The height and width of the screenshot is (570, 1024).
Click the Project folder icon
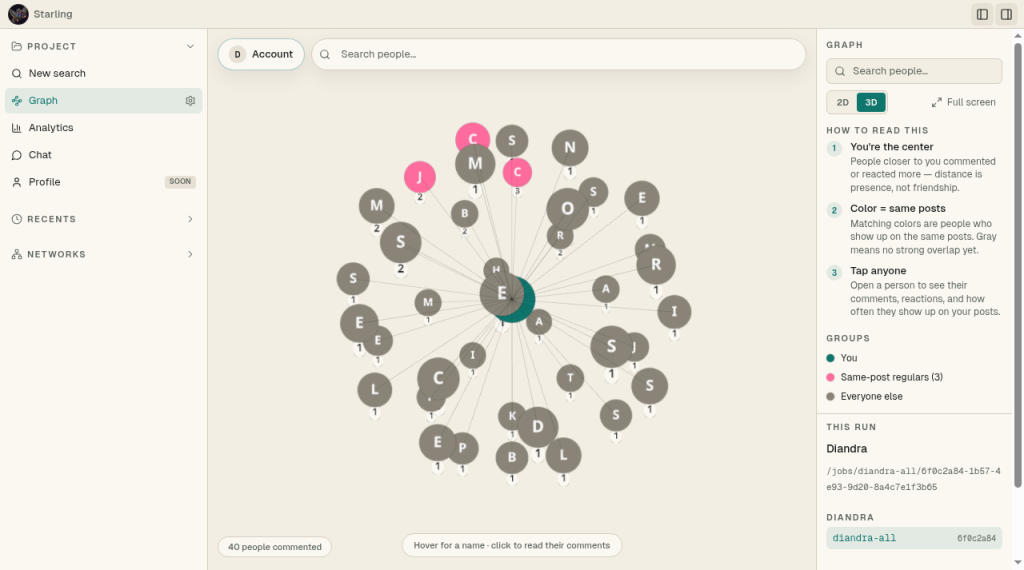(x=17, y=46)
